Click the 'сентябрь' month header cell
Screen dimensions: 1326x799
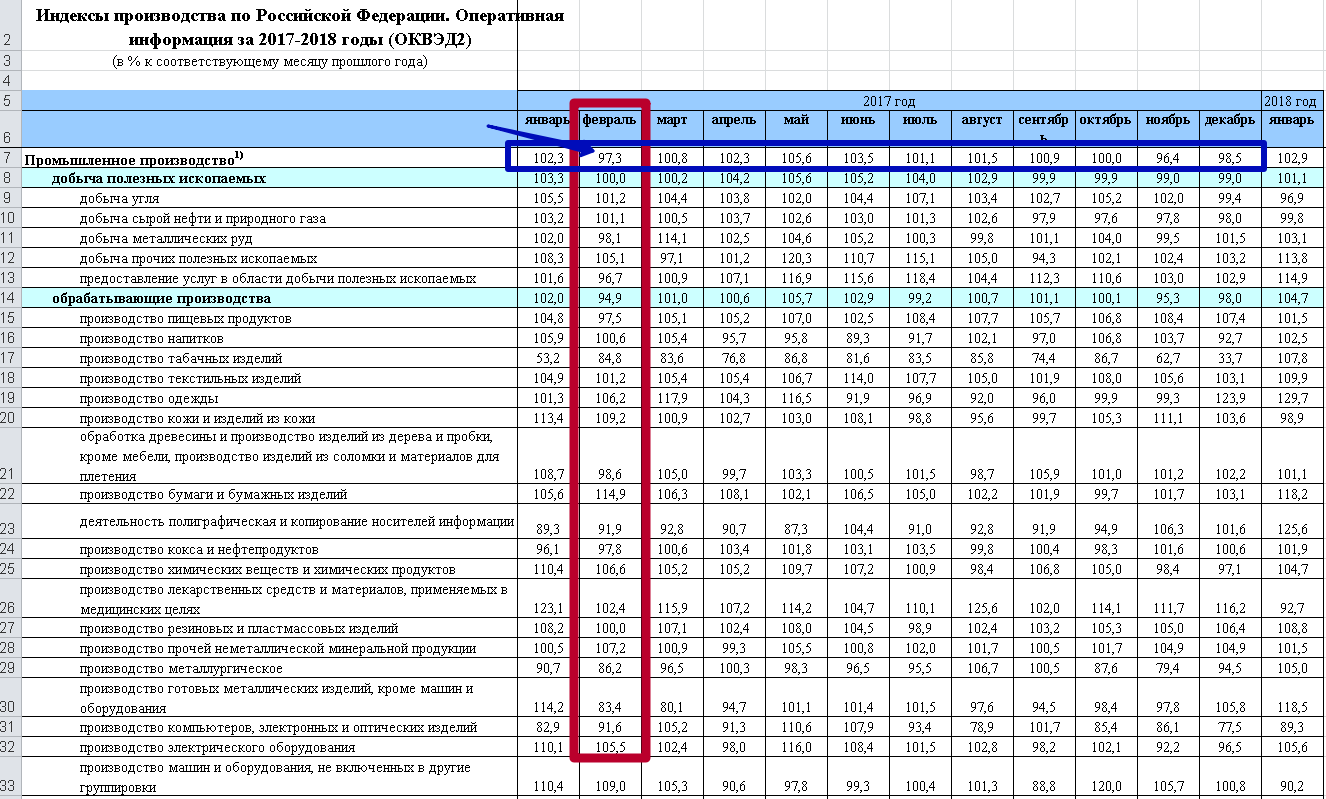pyautogui.click(x=1044, y=128)
